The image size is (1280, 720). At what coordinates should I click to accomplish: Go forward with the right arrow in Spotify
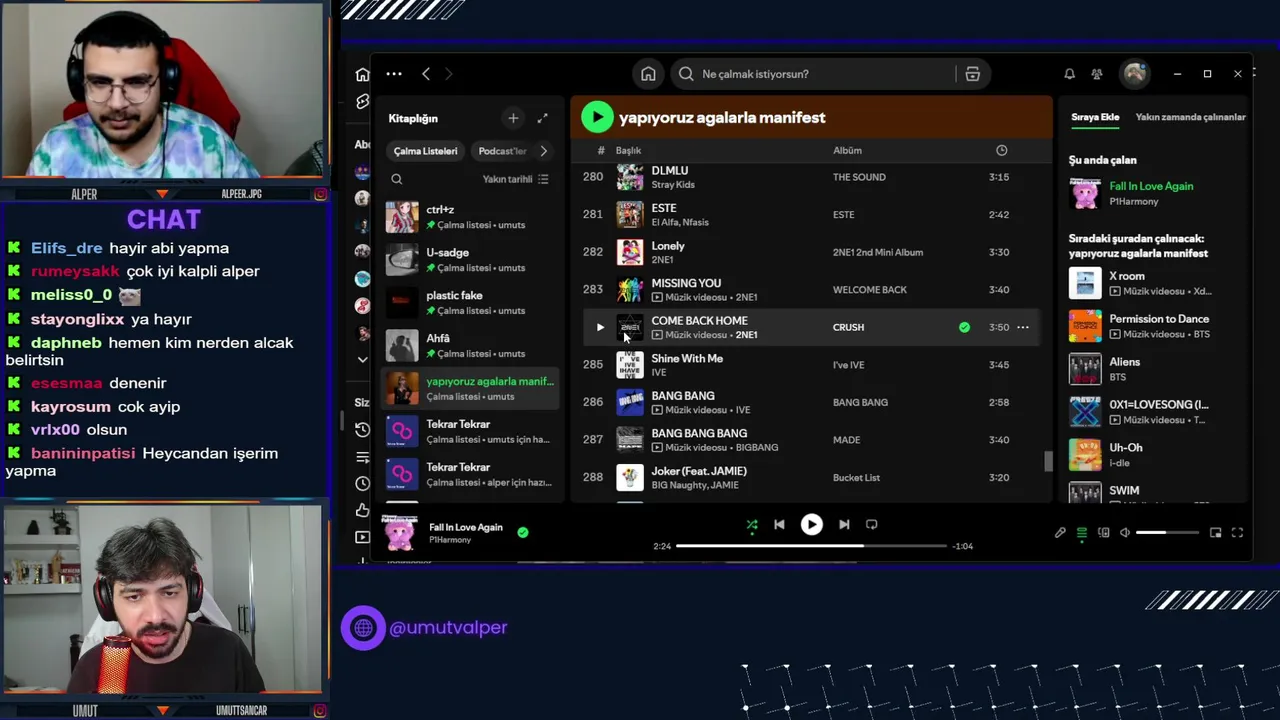pos(448,74)
